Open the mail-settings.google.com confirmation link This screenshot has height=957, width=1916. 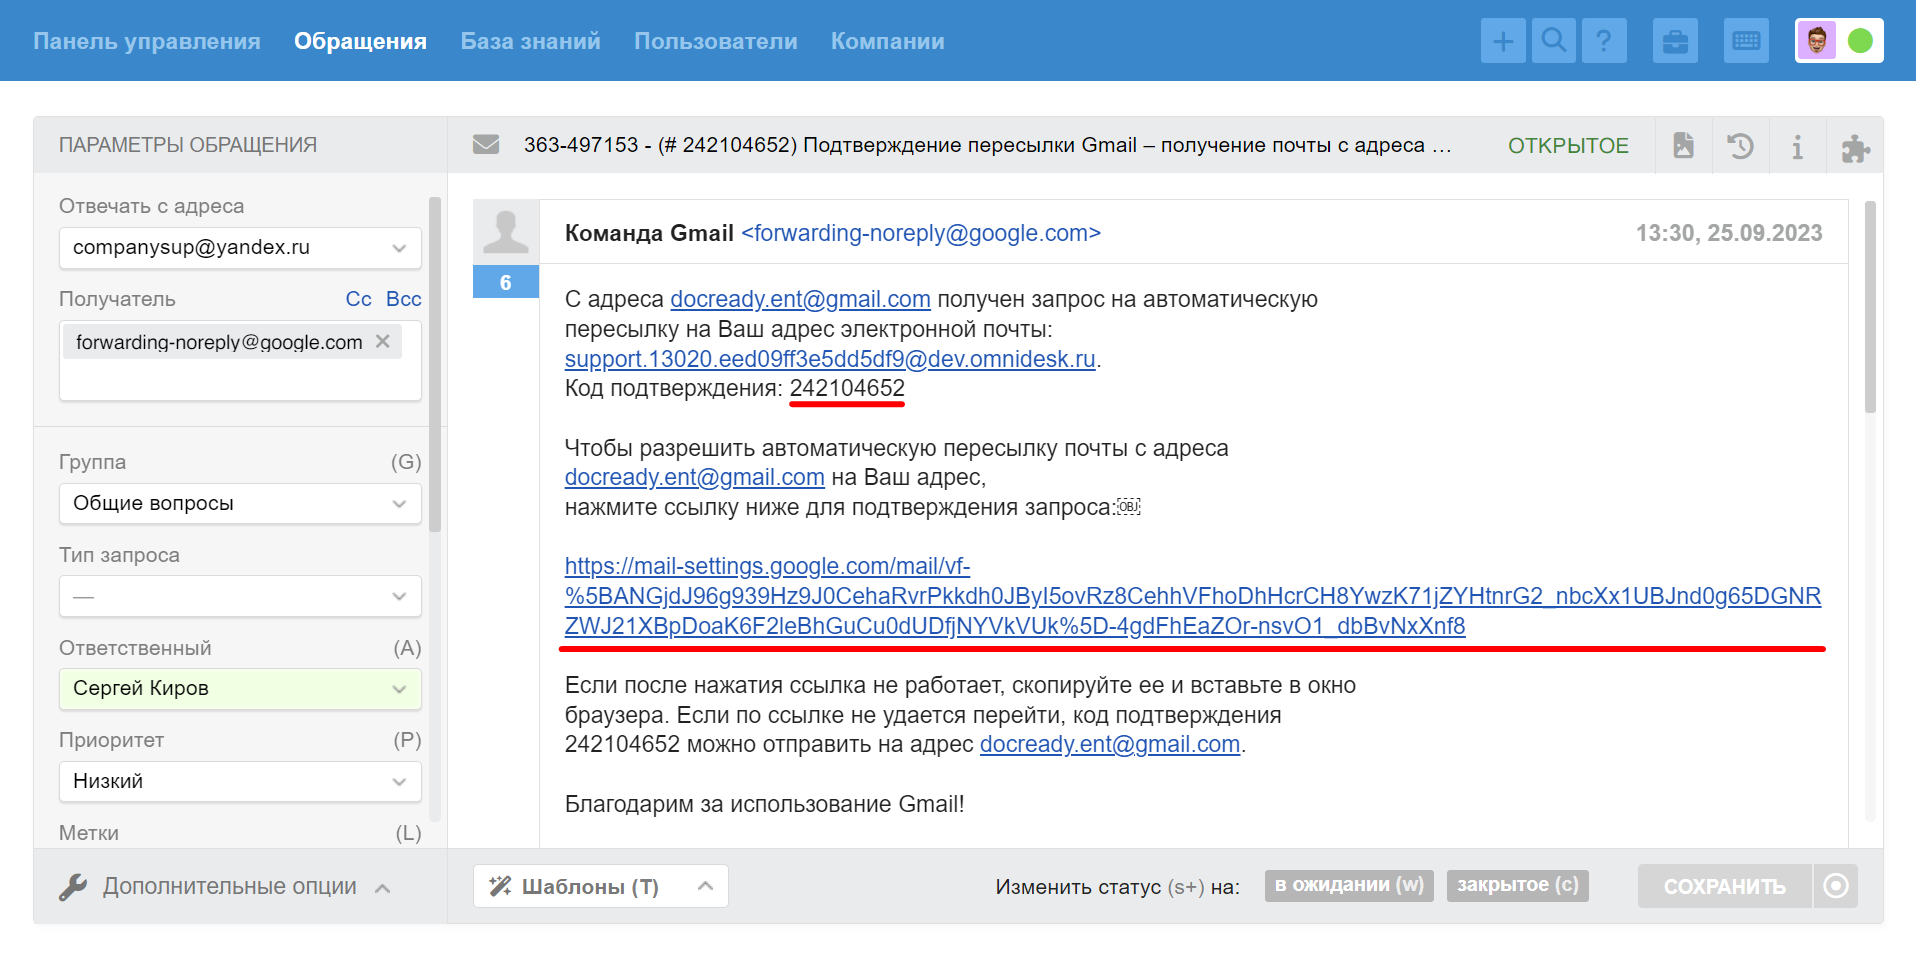[1193, 596]
